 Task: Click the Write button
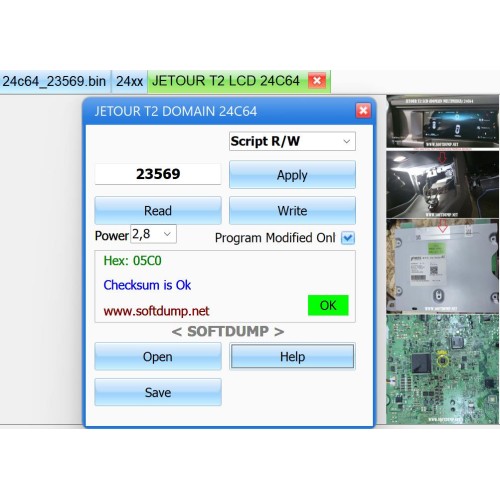point(292,211)
